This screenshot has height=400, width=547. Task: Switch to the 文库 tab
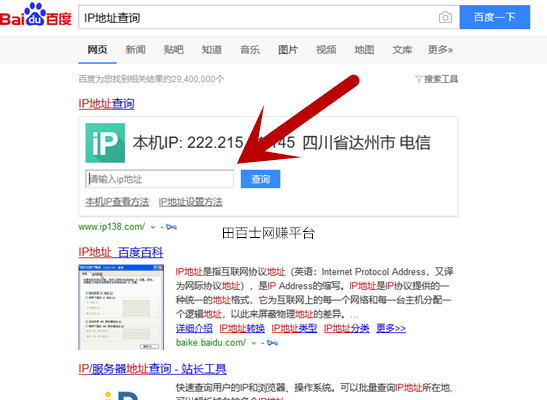(402, 50)
